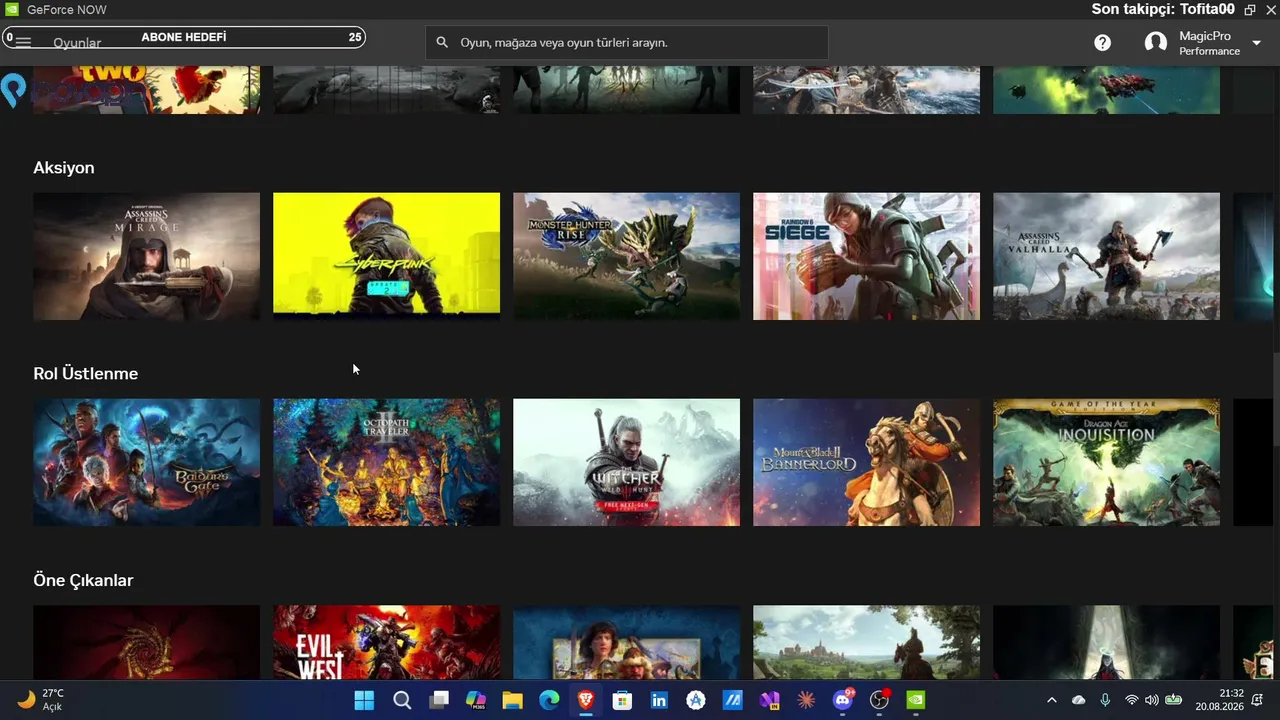
Task: Open Monster Hunter Rise game tile
Action: 626,256
